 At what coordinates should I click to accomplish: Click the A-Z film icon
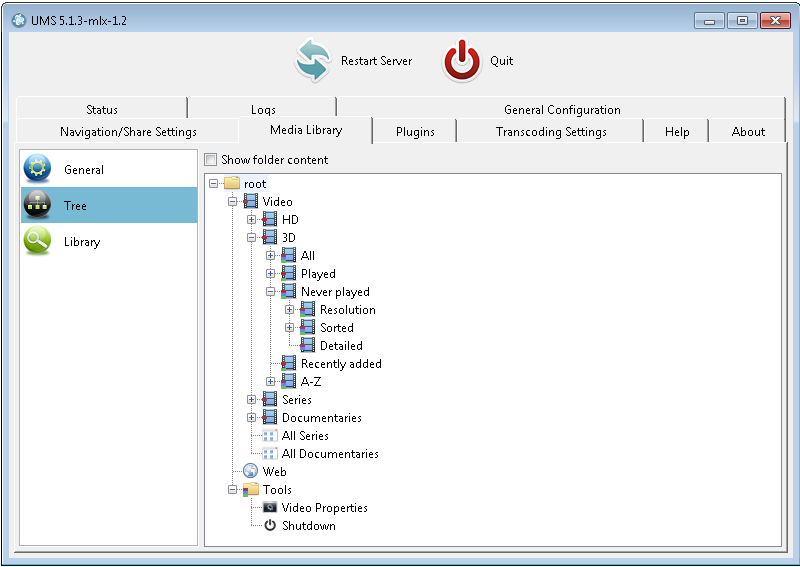click(x=288, y=381)
